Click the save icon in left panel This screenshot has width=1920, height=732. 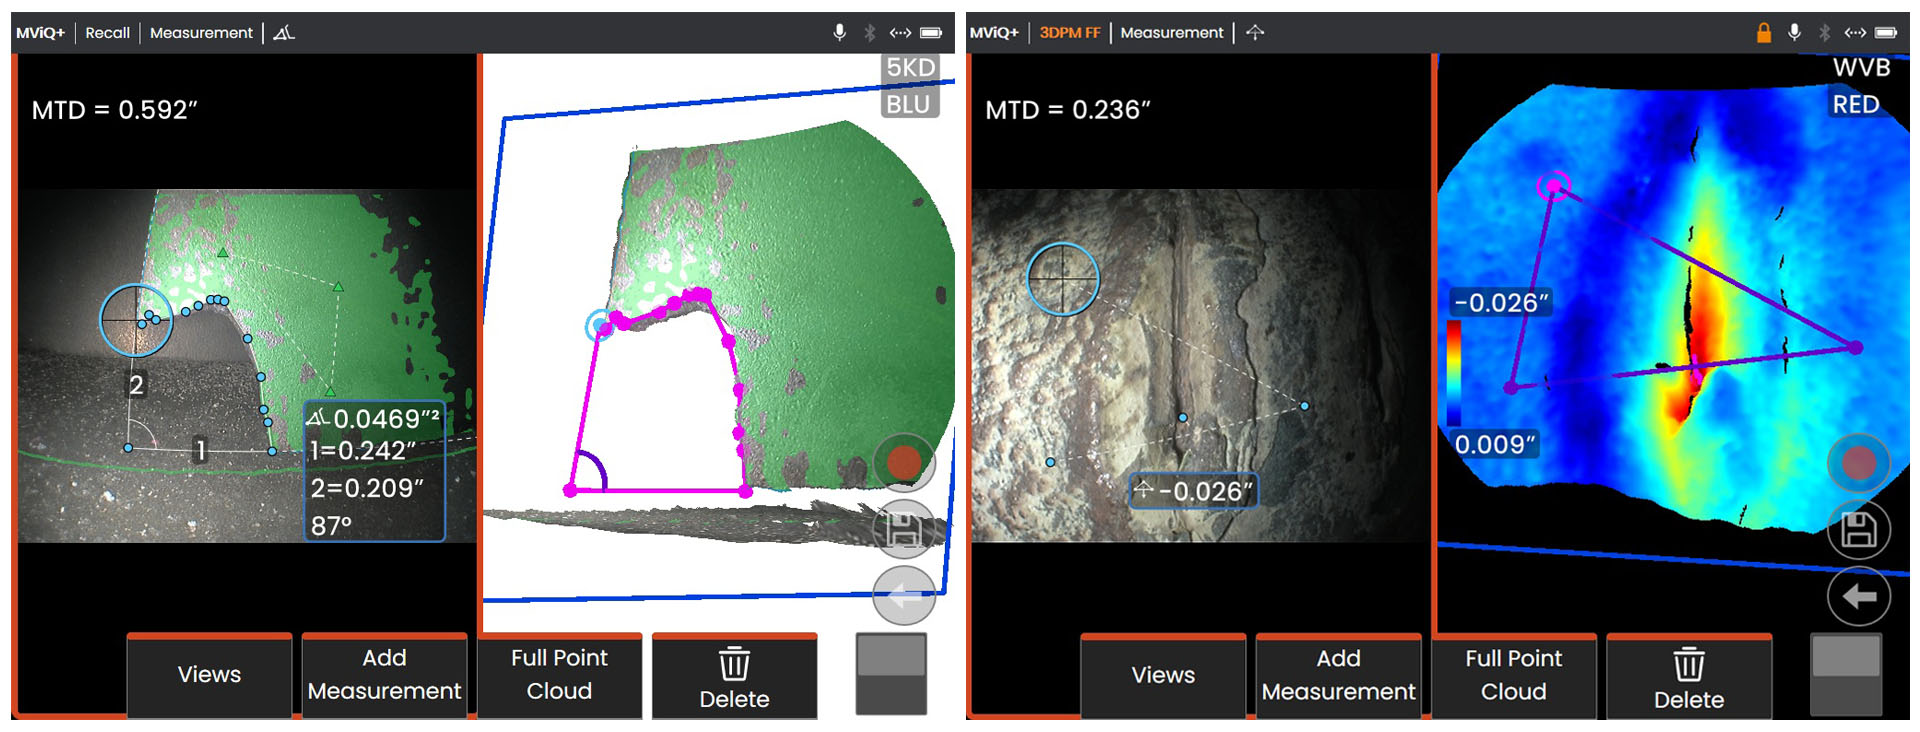(x=904, y=530)
